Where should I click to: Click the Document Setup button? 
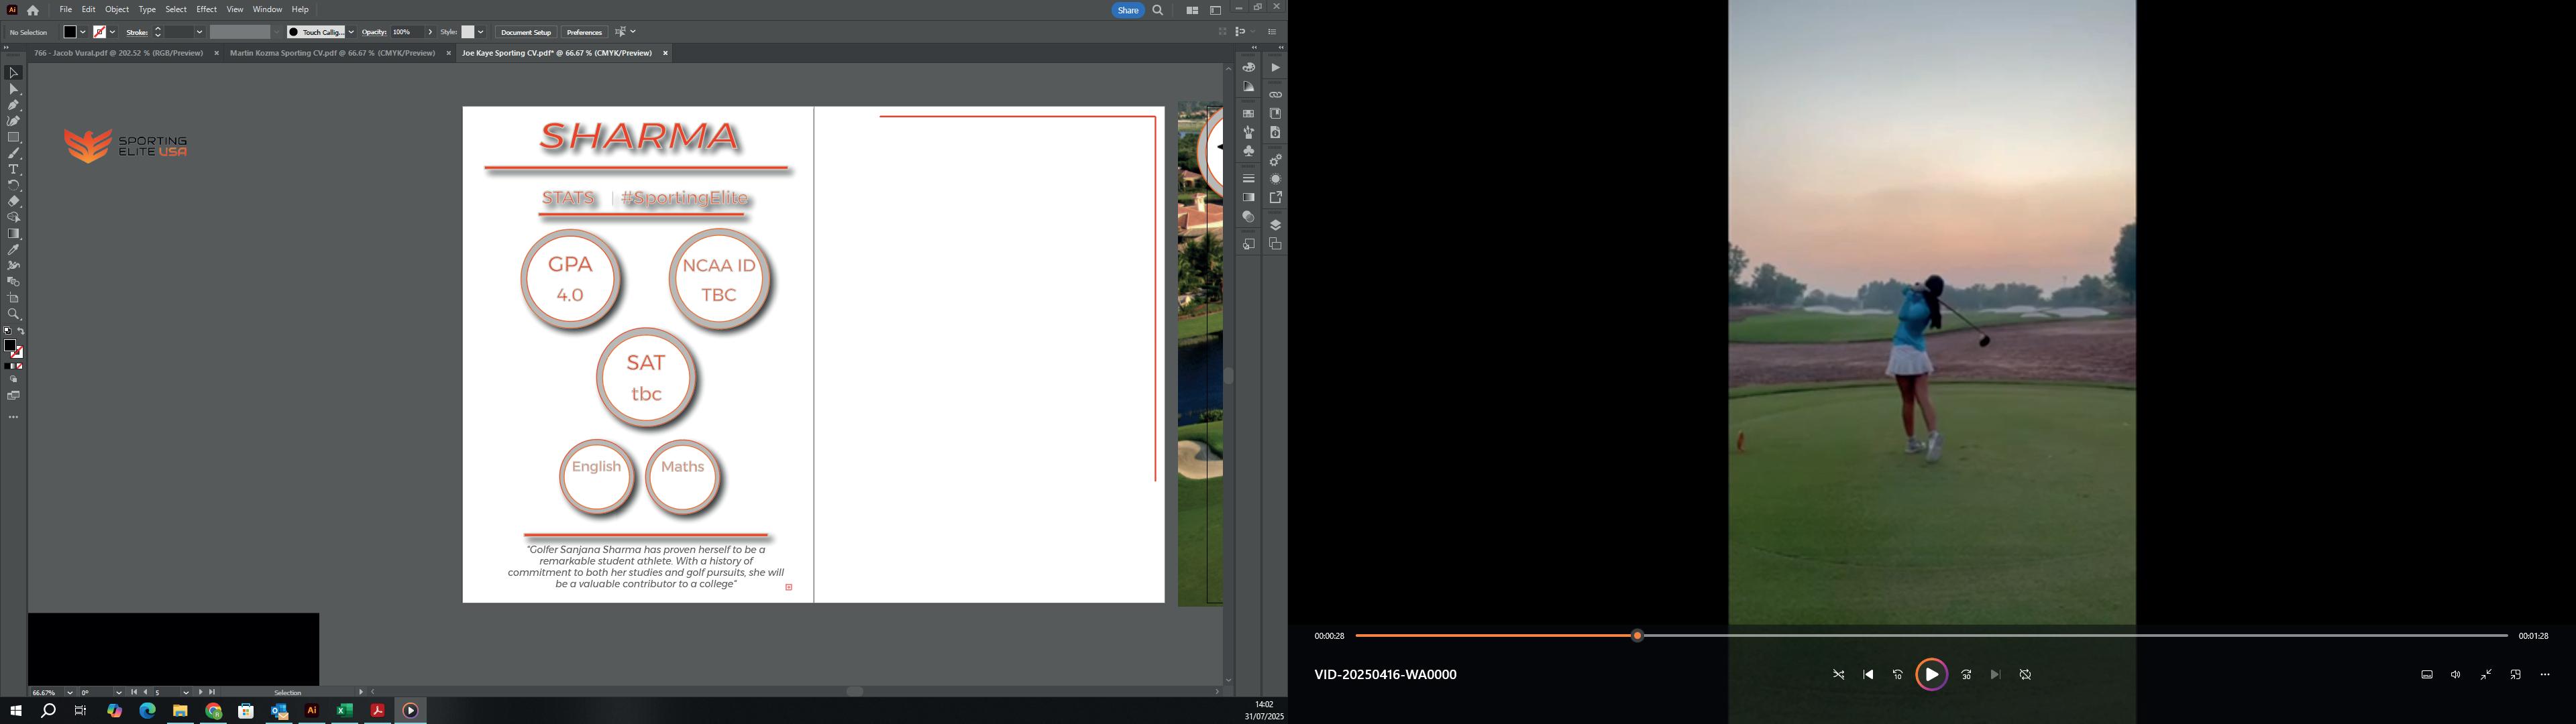coord(525,32)
